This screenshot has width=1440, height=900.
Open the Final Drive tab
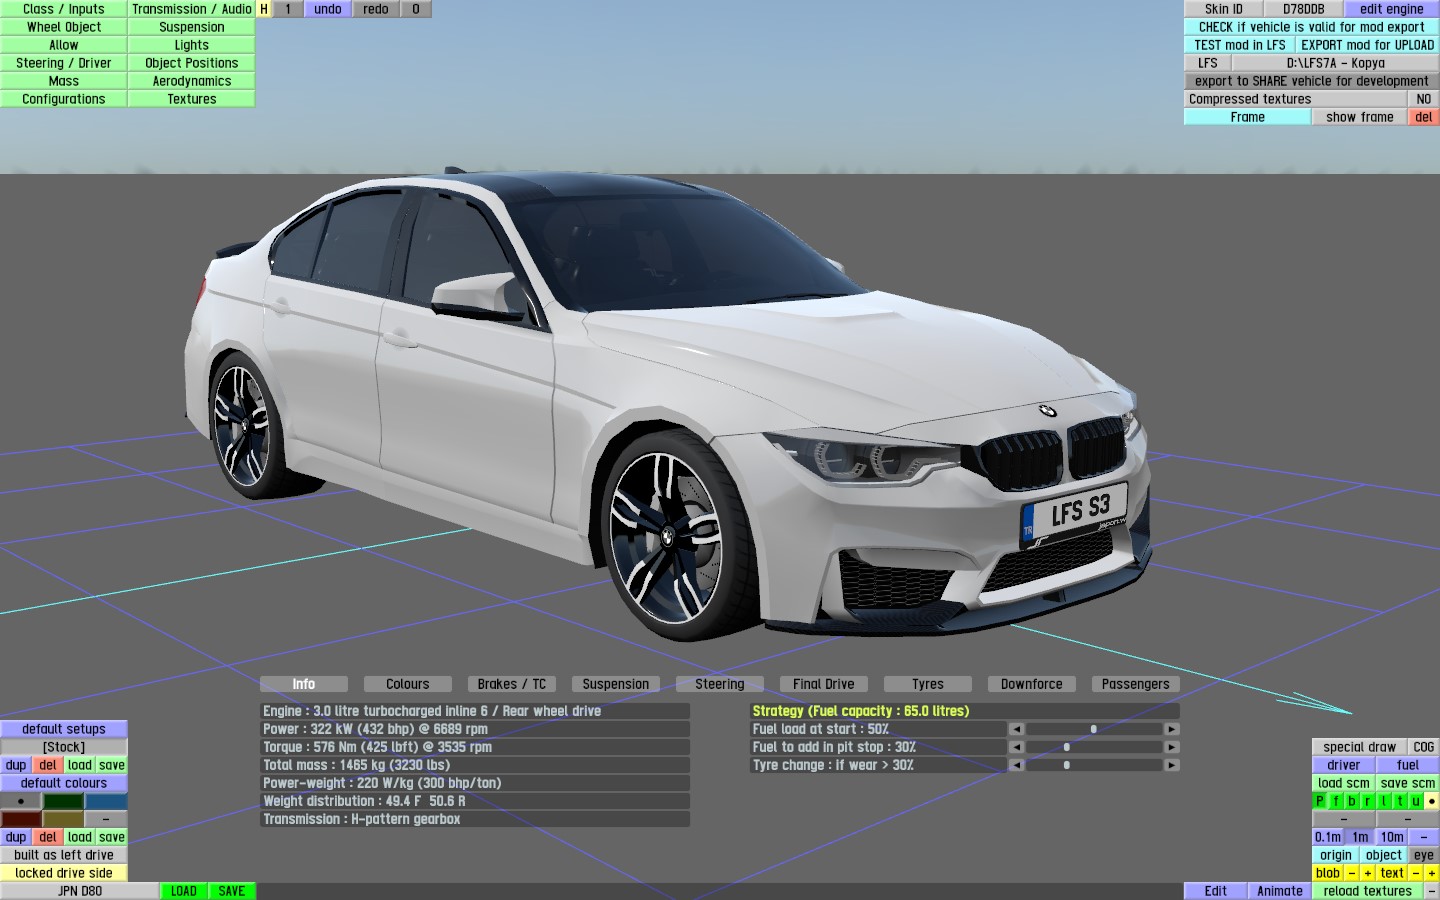824,684
